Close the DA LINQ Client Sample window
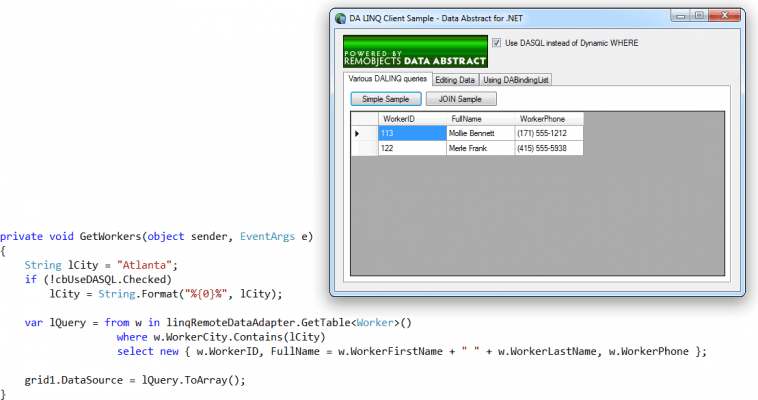The image size is (758, 400). pyautogui.click(x=724, y=16)
